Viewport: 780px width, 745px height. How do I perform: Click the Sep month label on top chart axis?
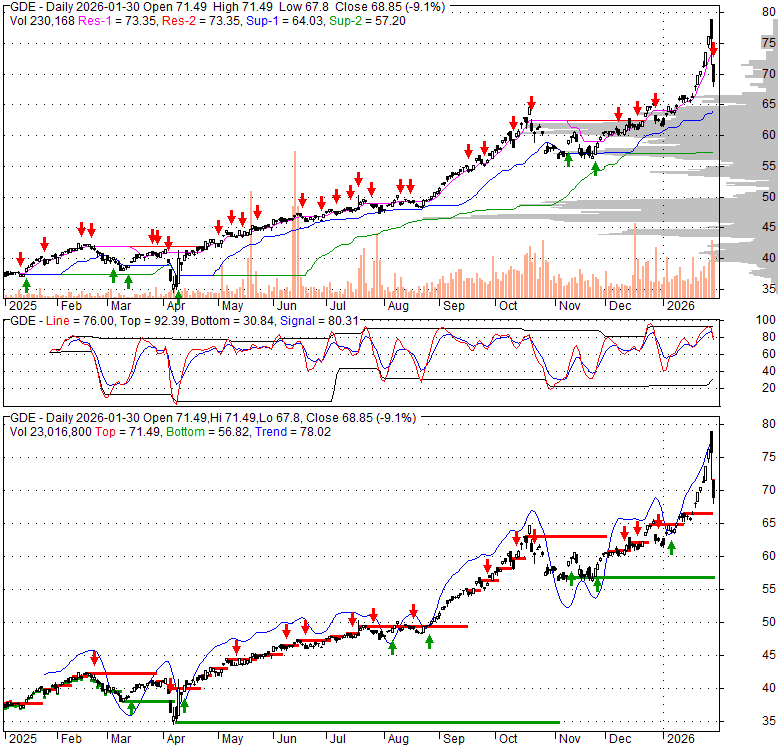454,305
